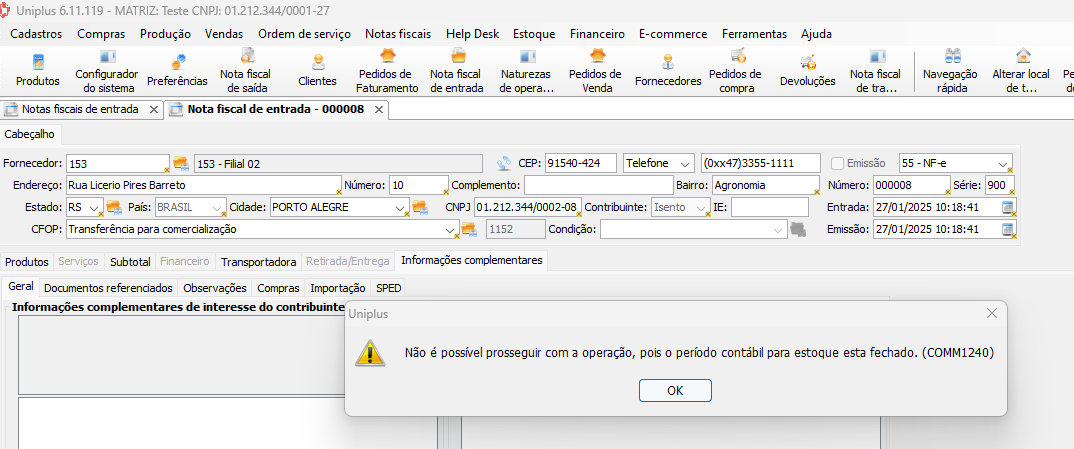This screenshot has width=1074, height=449.
Task: Switch to the Transportadora tab
Action: pos(259,261)
